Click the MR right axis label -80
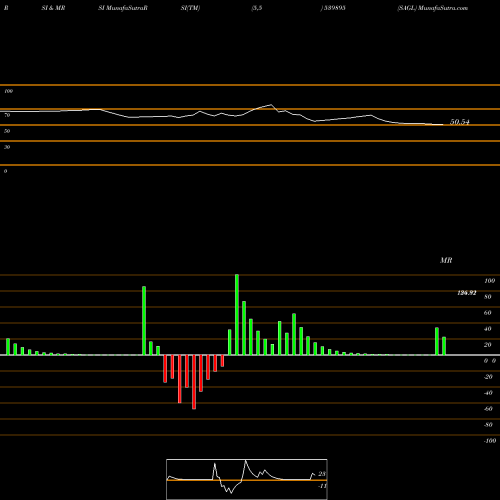Screen dimensions: 500x500 (x=488, y=425)
